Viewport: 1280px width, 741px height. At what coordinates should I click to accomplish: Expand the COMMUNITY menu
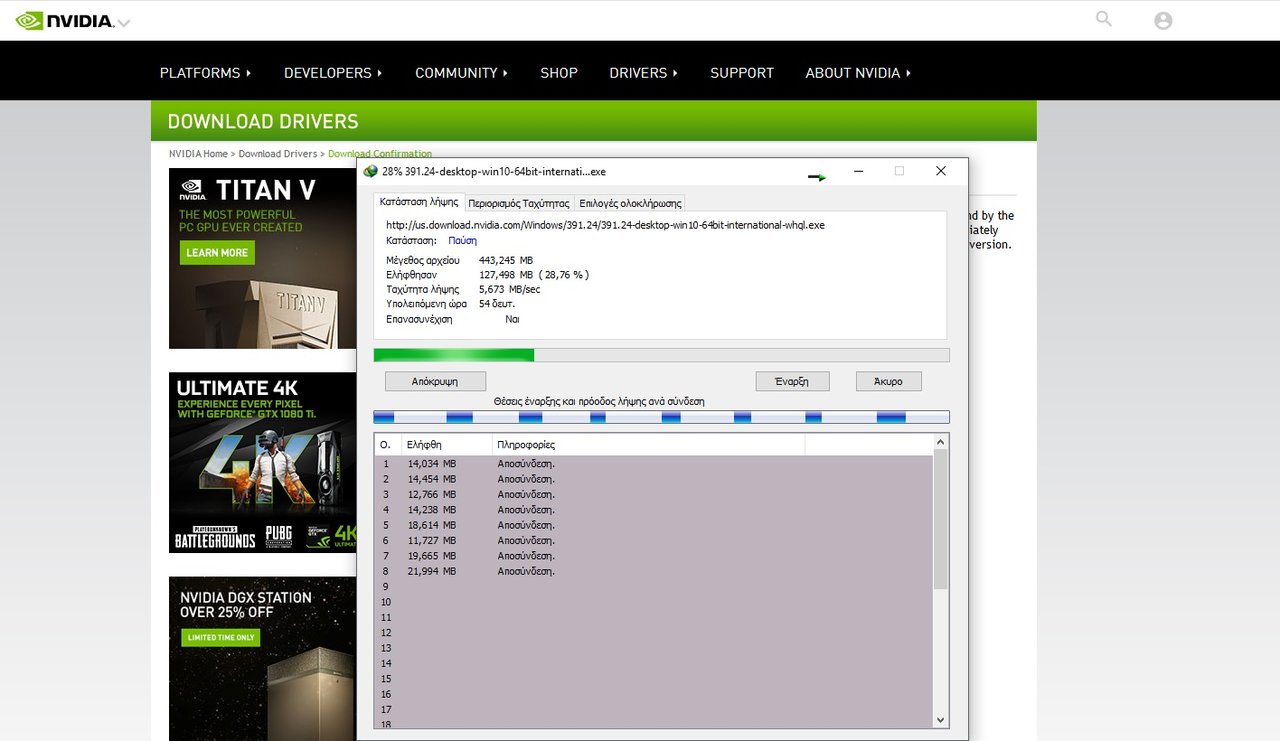click(x=461, y=73)
